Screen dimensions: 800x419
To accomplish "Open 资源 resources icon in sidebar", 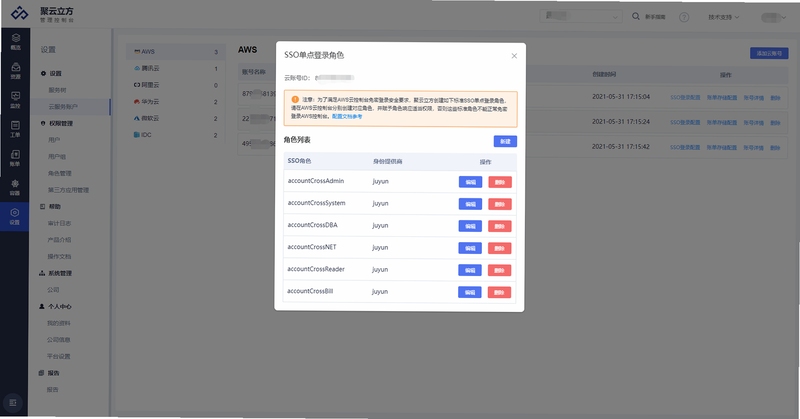I will click(x=15, y=71).
